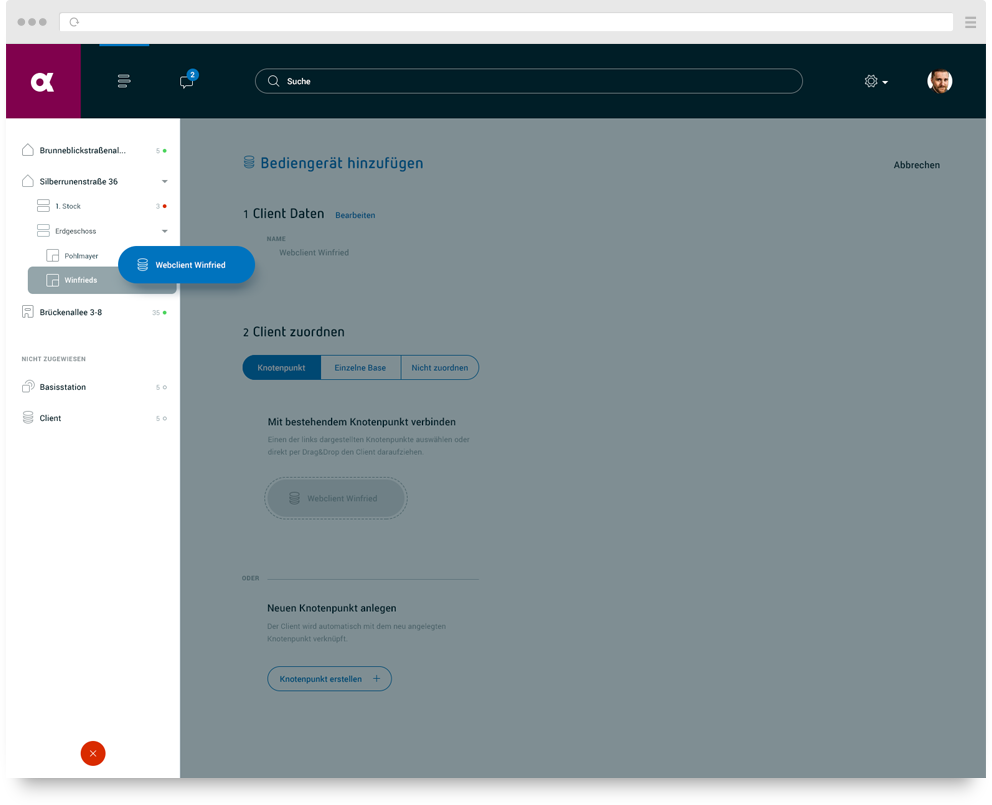992x805 pixels.
Task: Click the user profile avatar
Action: 939,82
